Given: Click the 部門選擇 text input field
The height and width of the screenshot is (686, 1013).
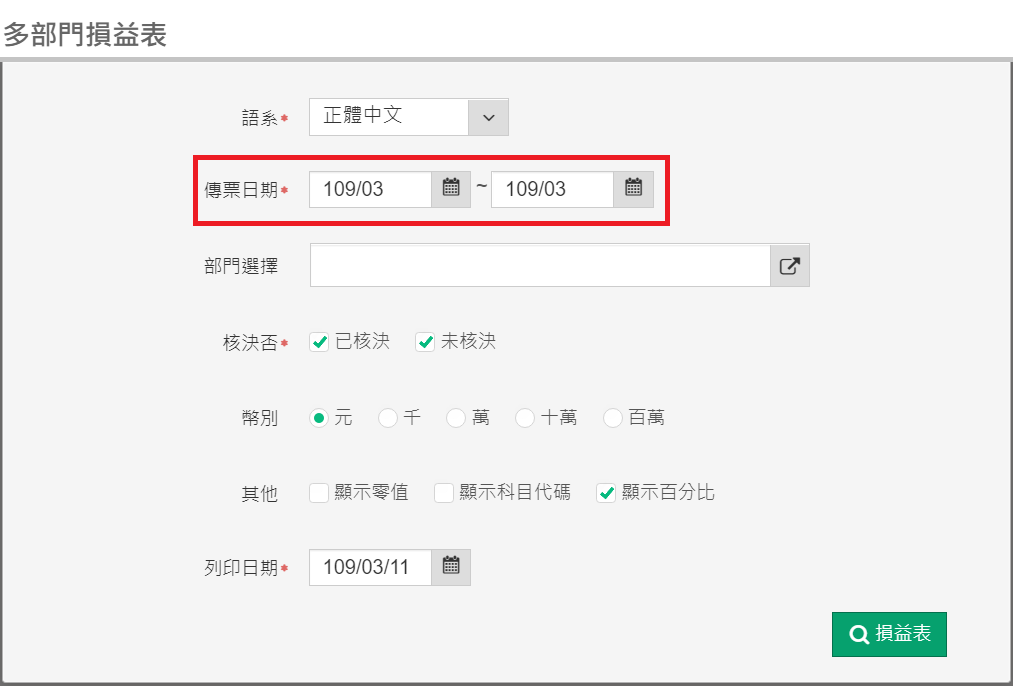Looking at the screenshot, I should pyautogui.click(x=540, y=265).
